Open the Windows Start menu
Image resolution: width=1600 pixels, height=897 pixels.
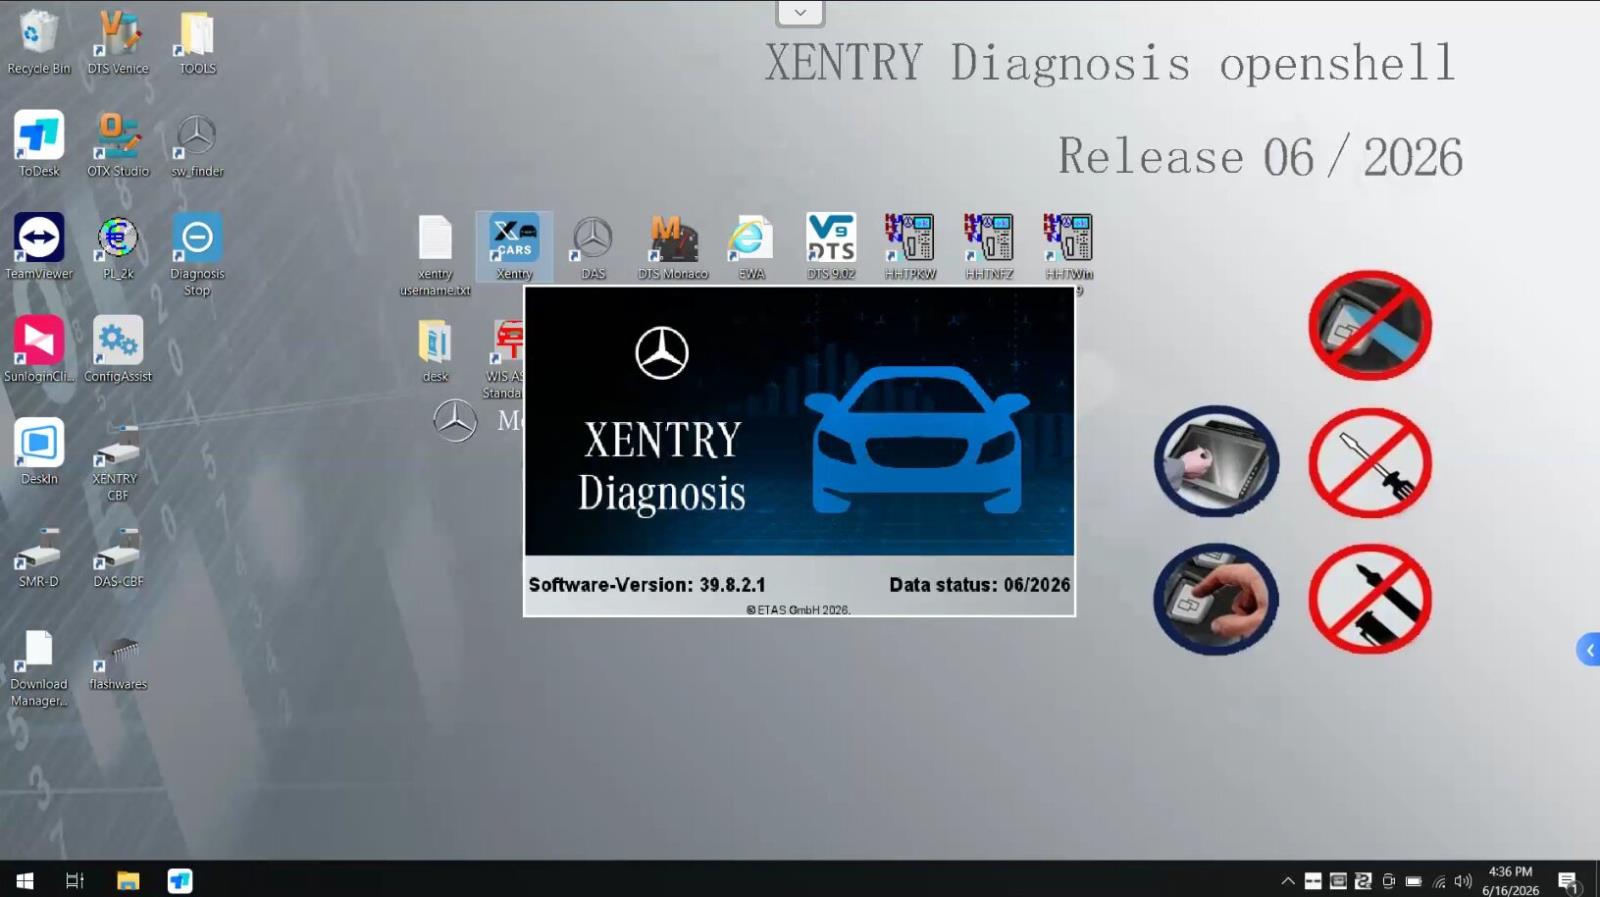pos(24,880)
